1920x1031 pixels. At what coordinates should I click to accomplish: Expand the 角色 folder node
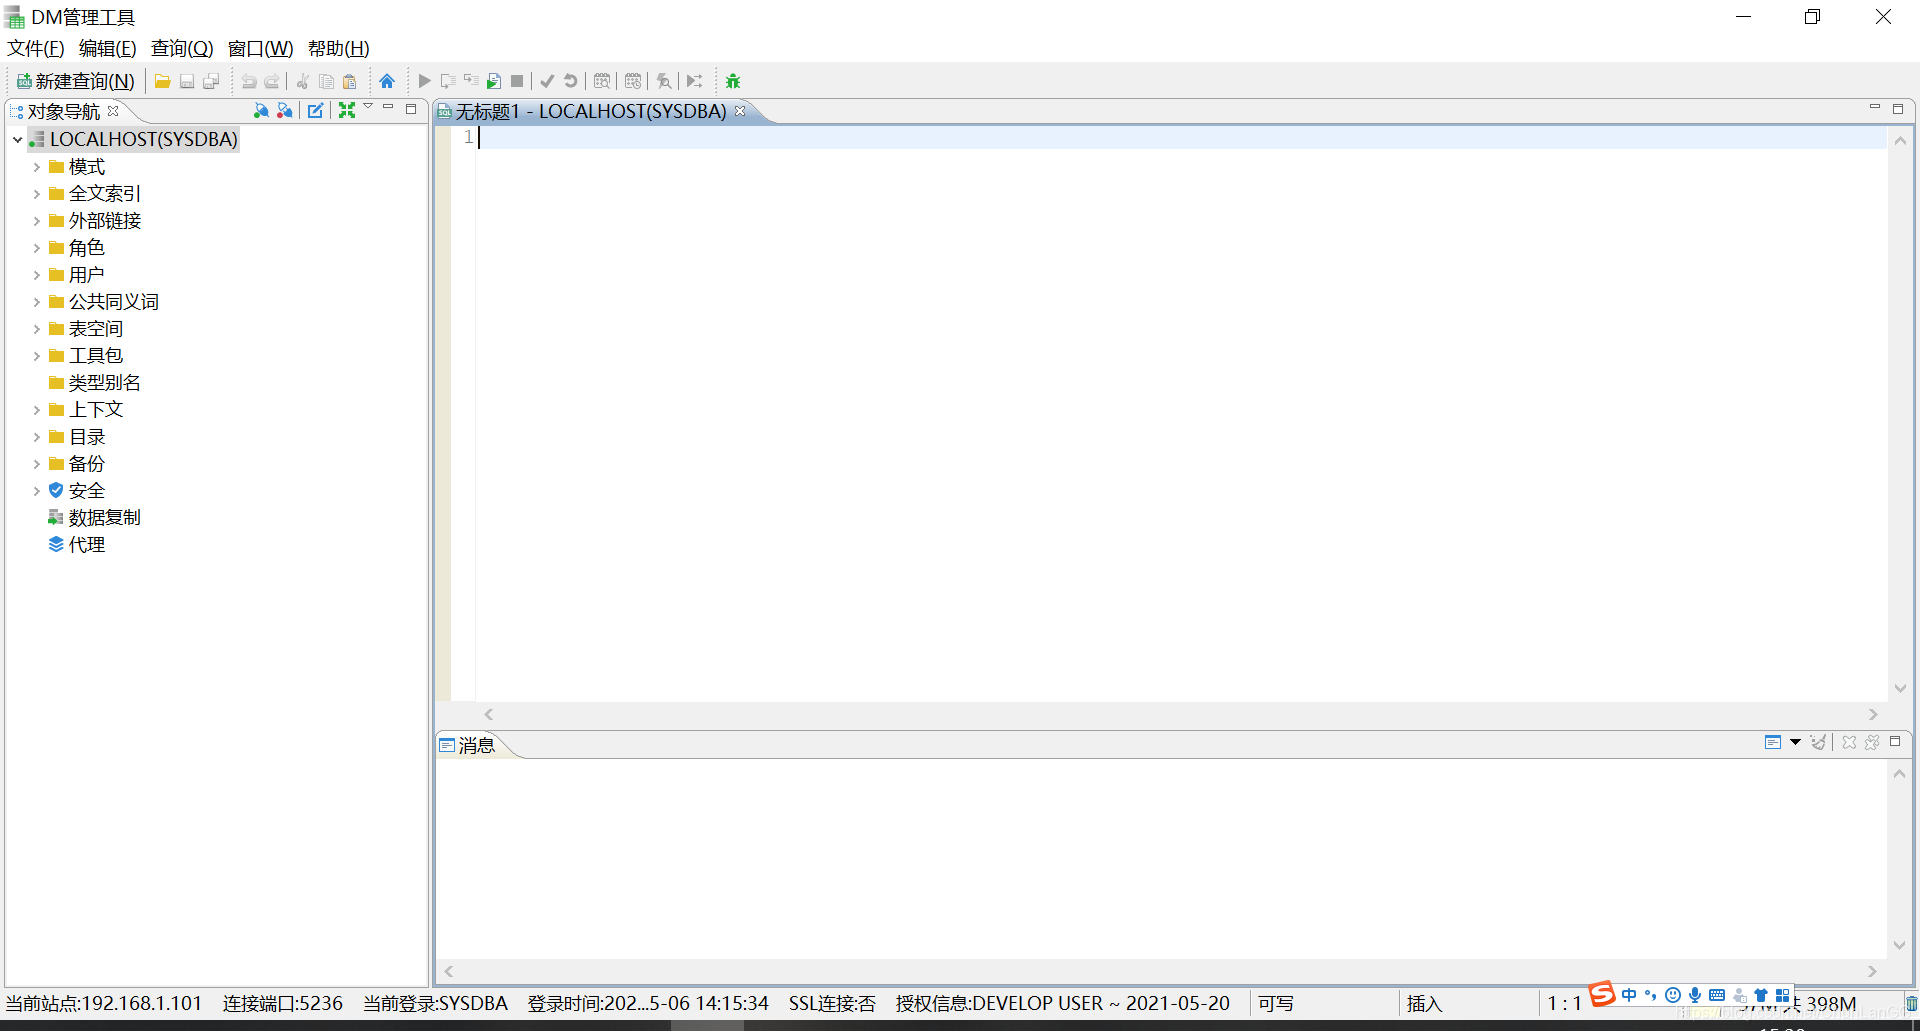pos(37,248)
